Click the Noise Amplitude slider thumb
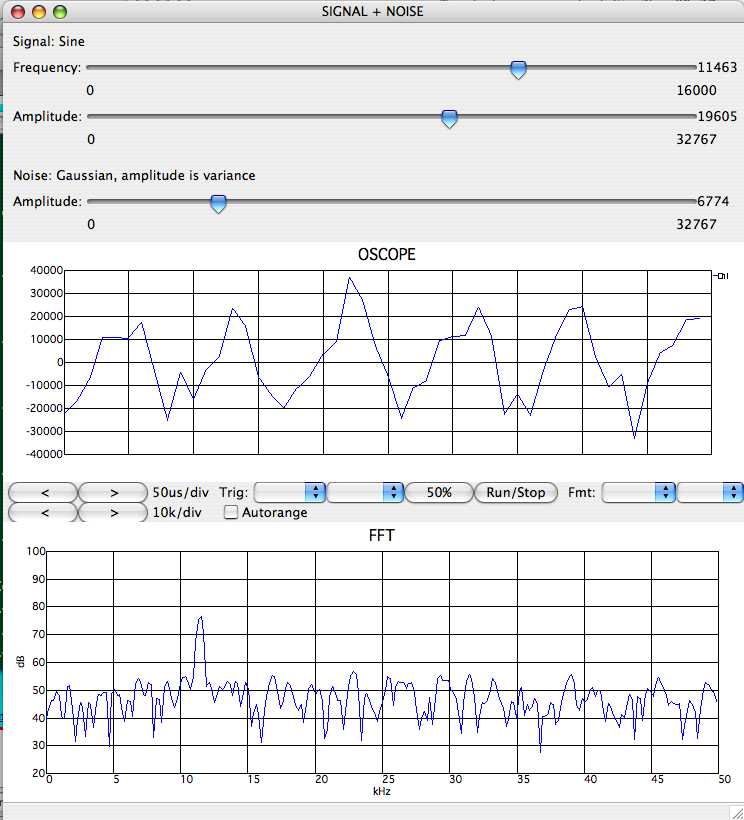 point(218,204)
